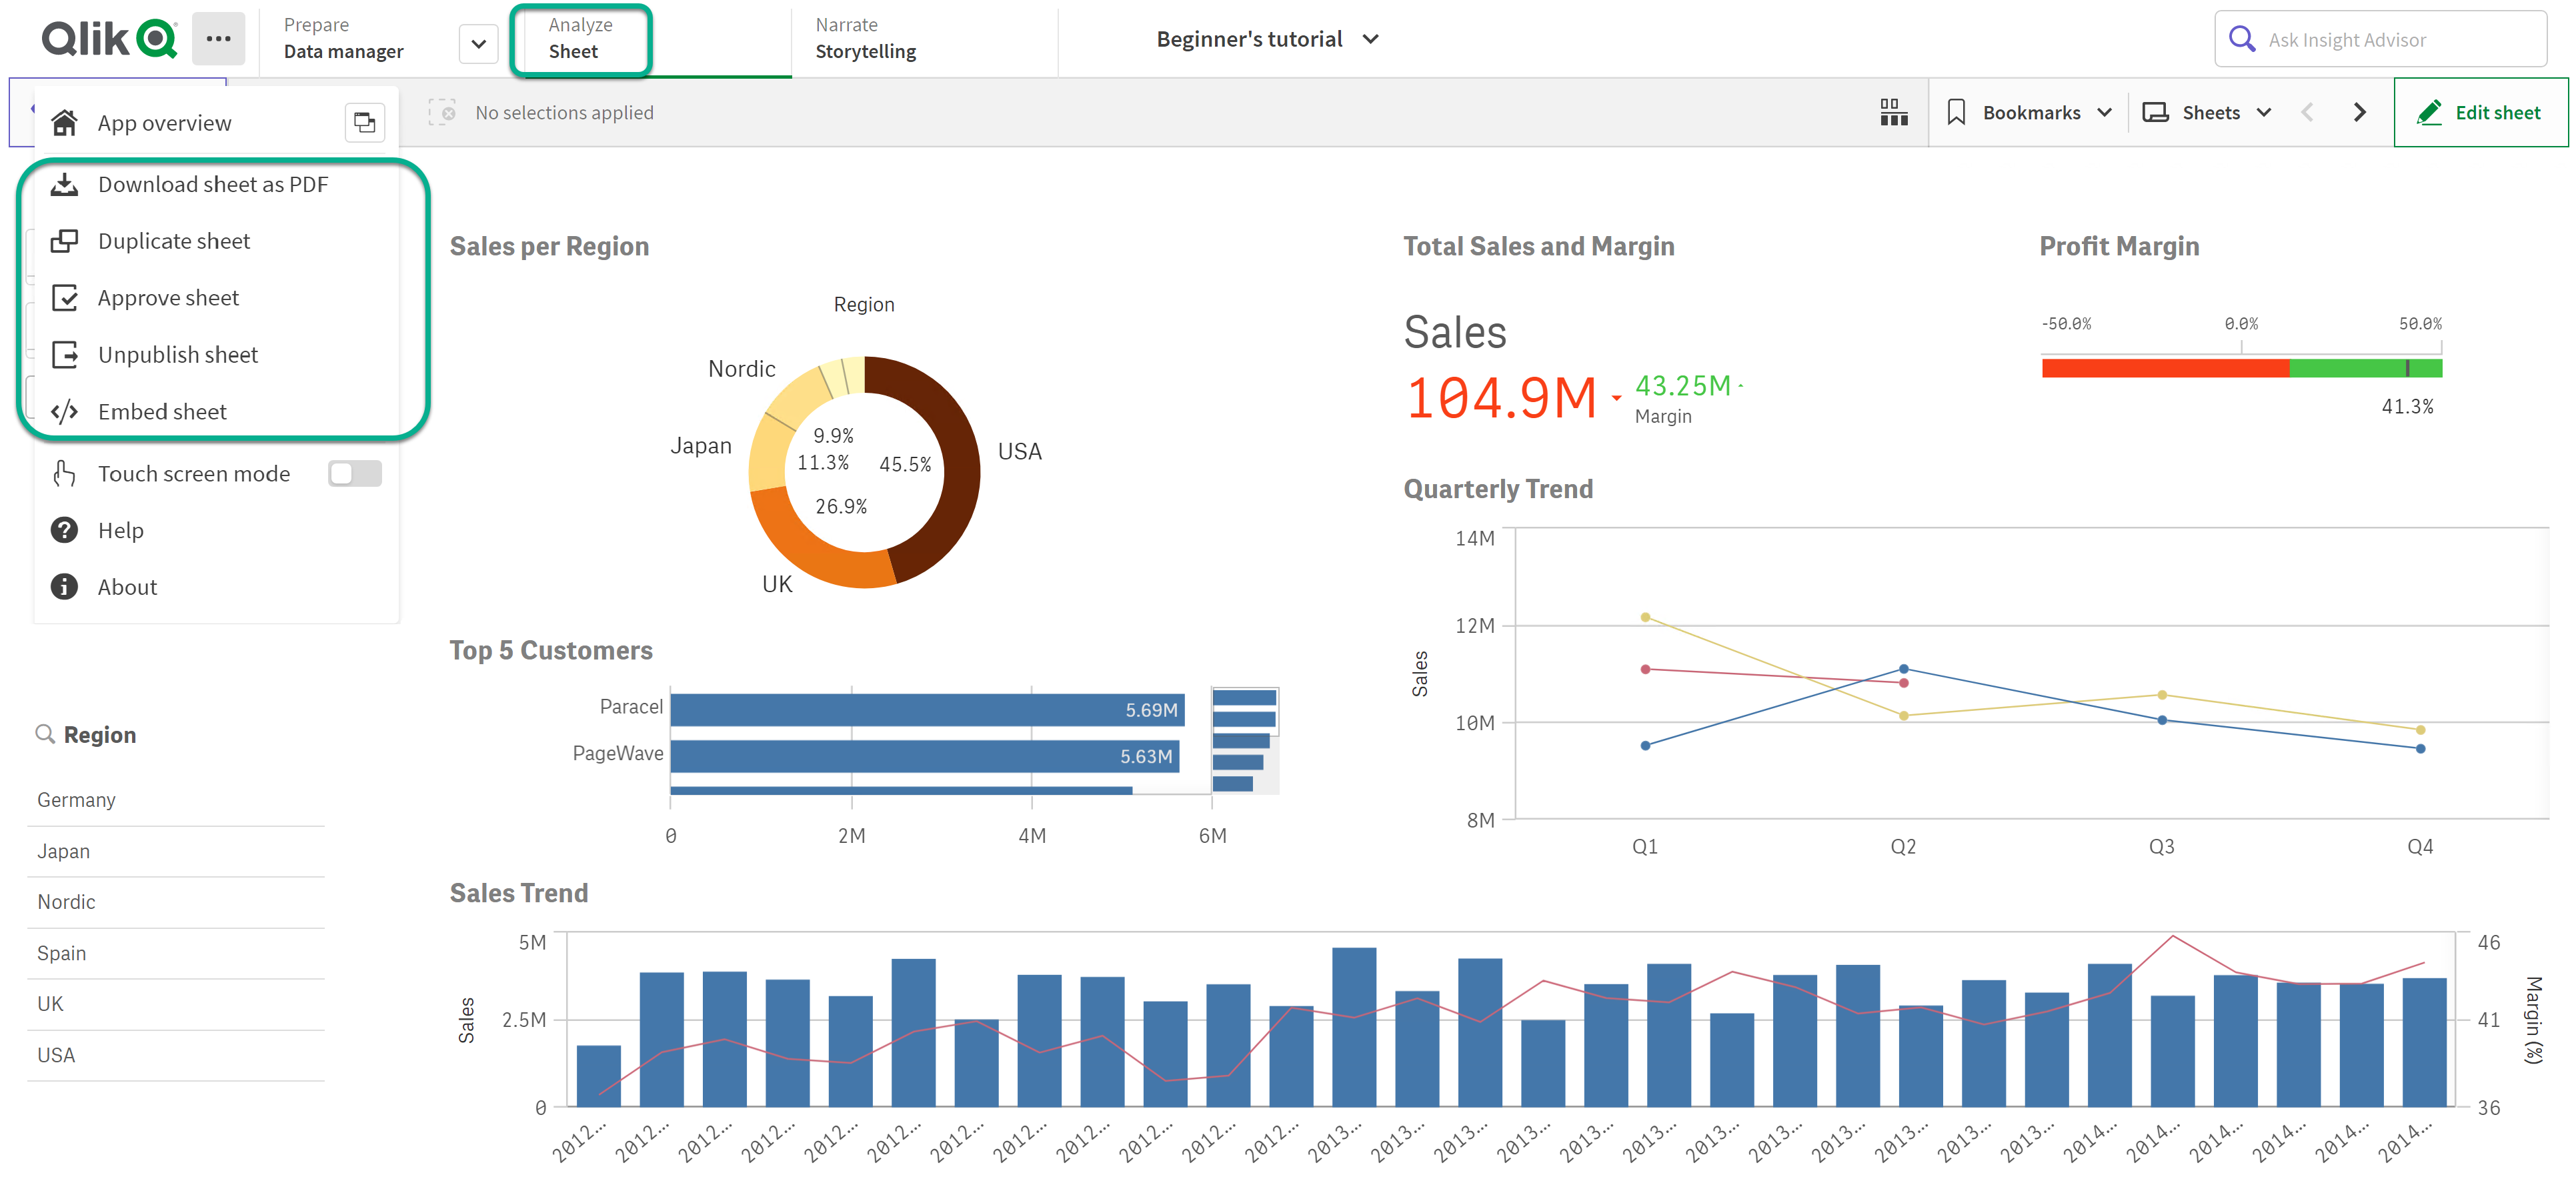Select the Analyze Sheet tab
Image resolution: width=2576 pixels, height=1187 pixels.
(580, 36)
